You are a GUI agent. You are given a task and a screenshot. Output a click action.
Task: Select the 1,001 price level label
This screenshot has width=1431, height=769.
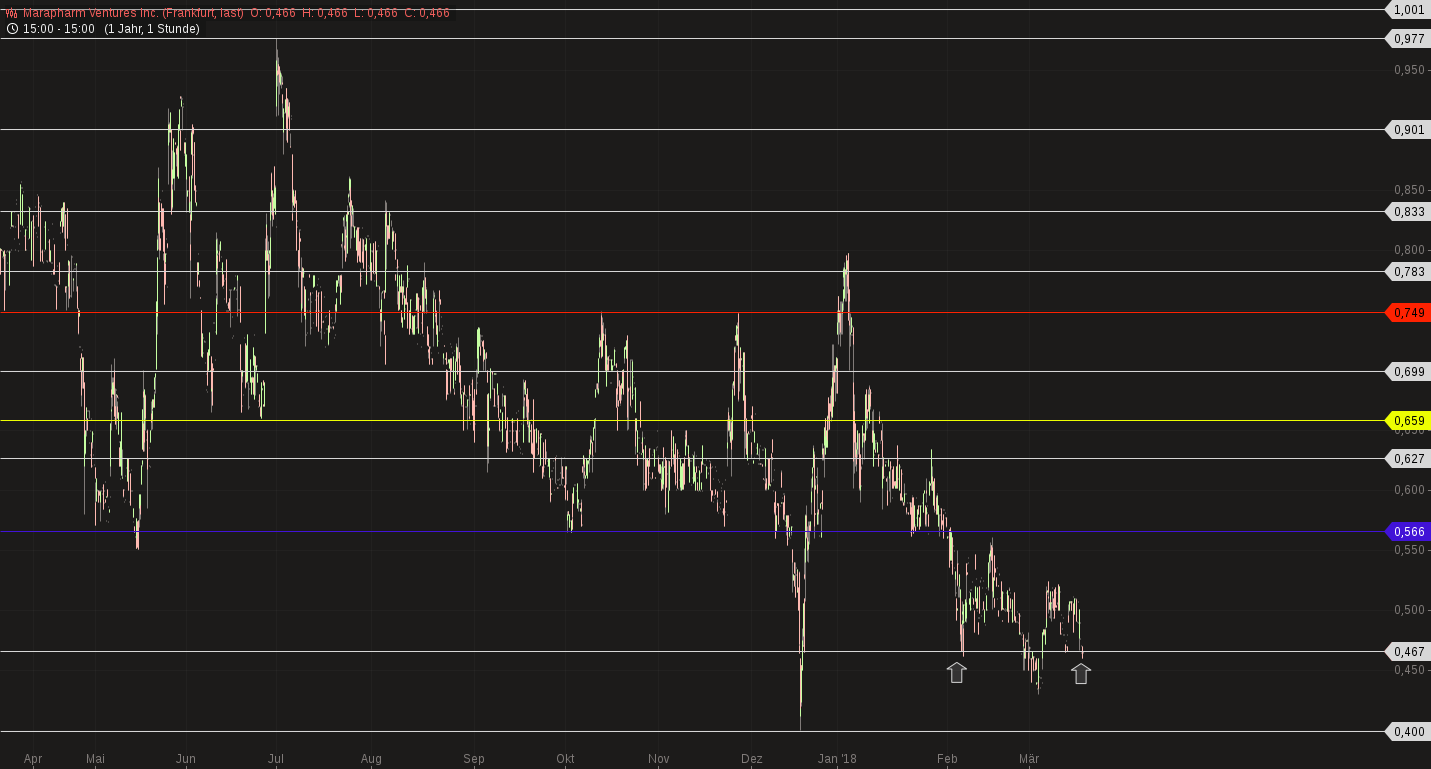tap(1408, 10)
